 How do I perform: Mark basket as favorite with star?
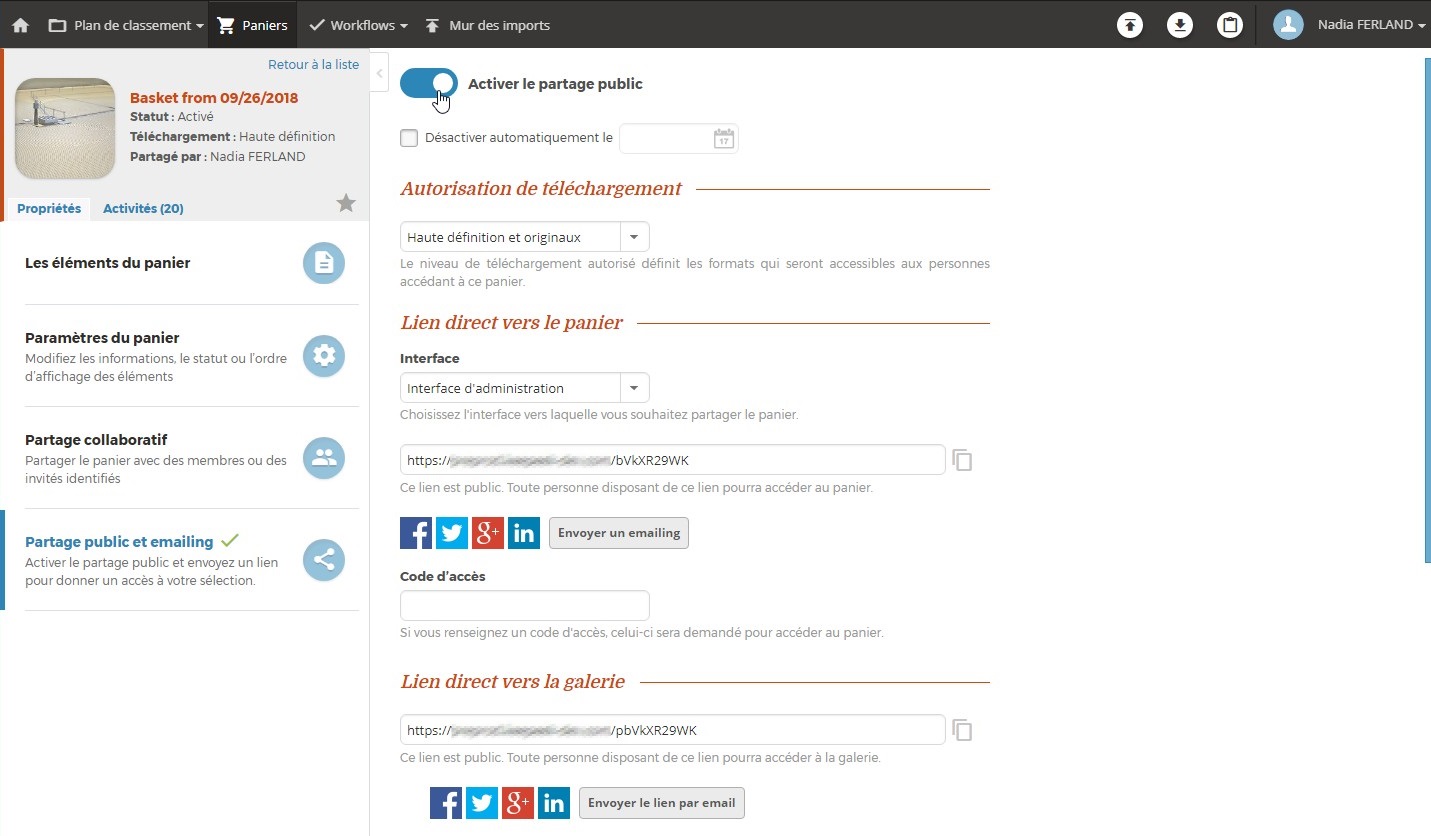(x=346, y=204)
